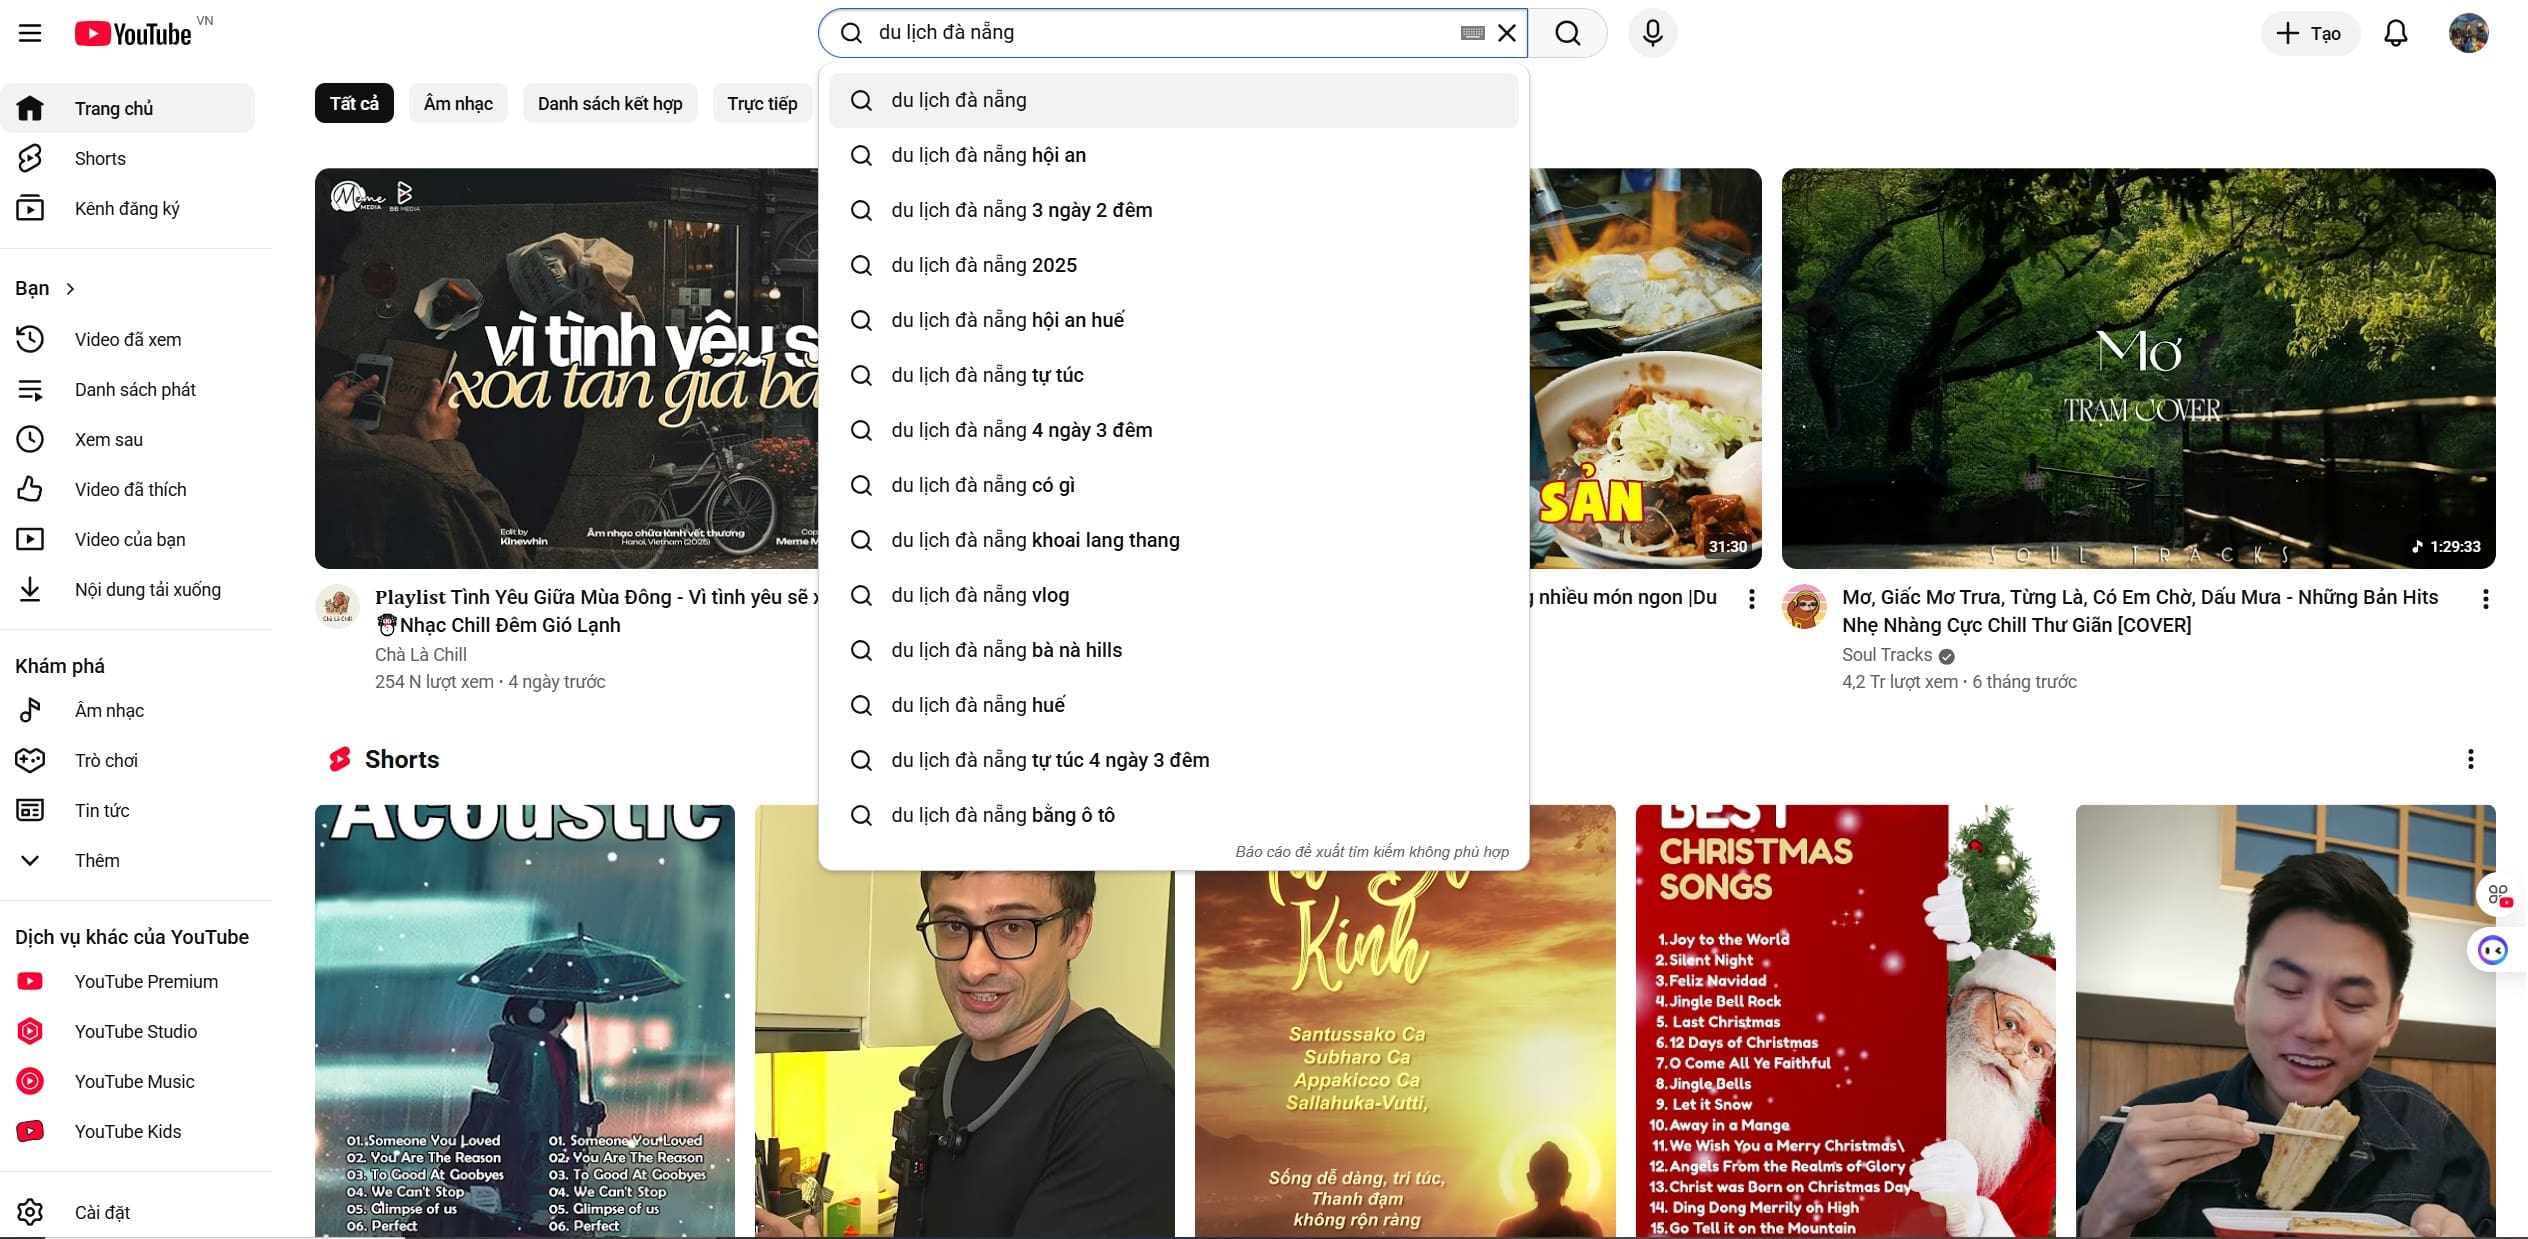The height and width of the screenshot is (1239, 2528).
Task: Expand the Bạn section chevron
Action: point(70,289)
